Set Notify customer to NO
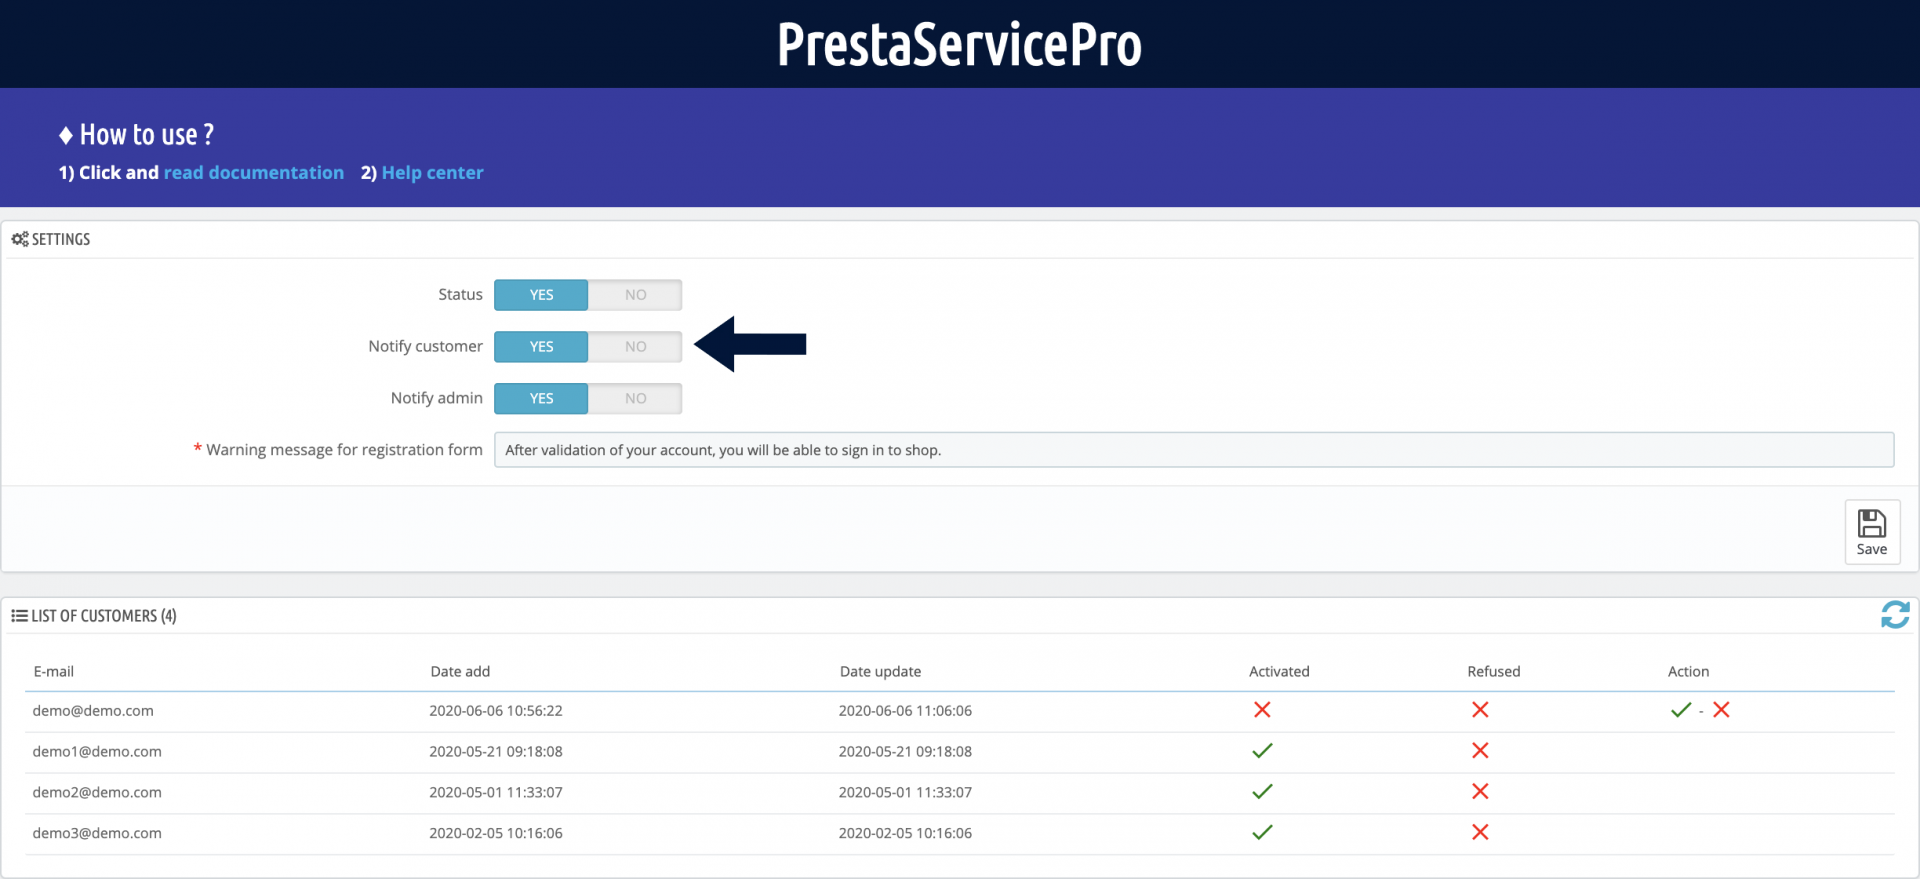 635,347
